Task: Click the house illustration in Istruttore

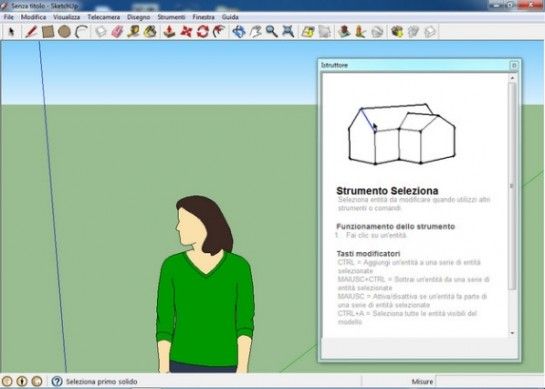Action: [x=402, y=134]
